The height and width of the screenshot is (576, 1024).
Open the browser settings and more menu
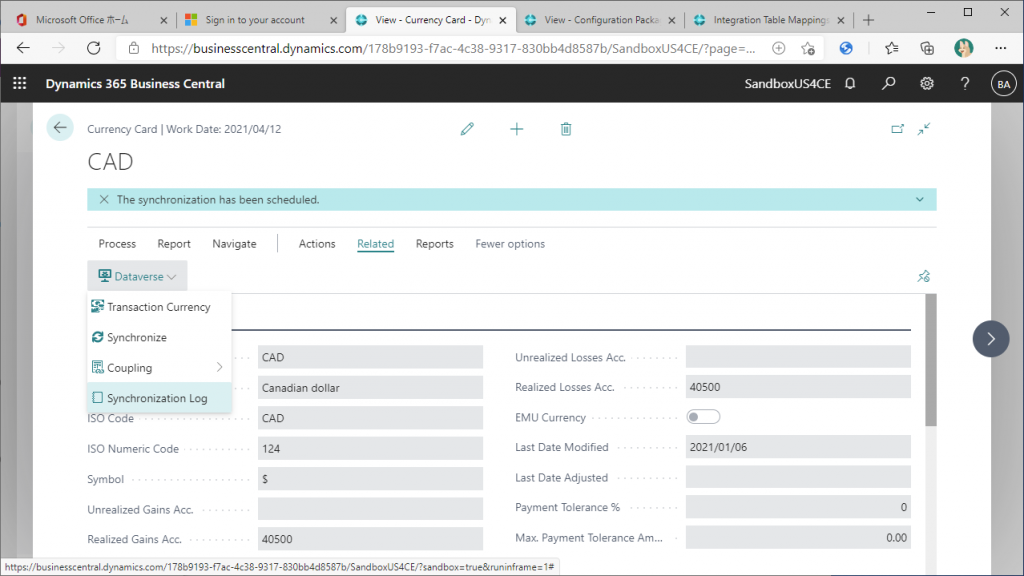pyautogui.click(x=1000, y=48)
